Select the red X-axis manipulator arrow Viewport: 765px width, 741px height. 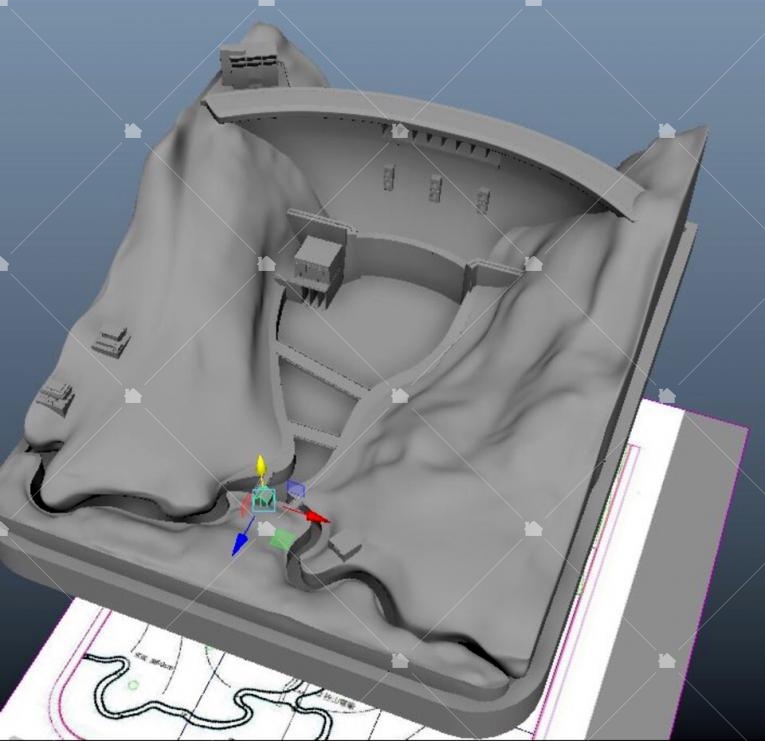pyautogui.click(x=317, y=517)
